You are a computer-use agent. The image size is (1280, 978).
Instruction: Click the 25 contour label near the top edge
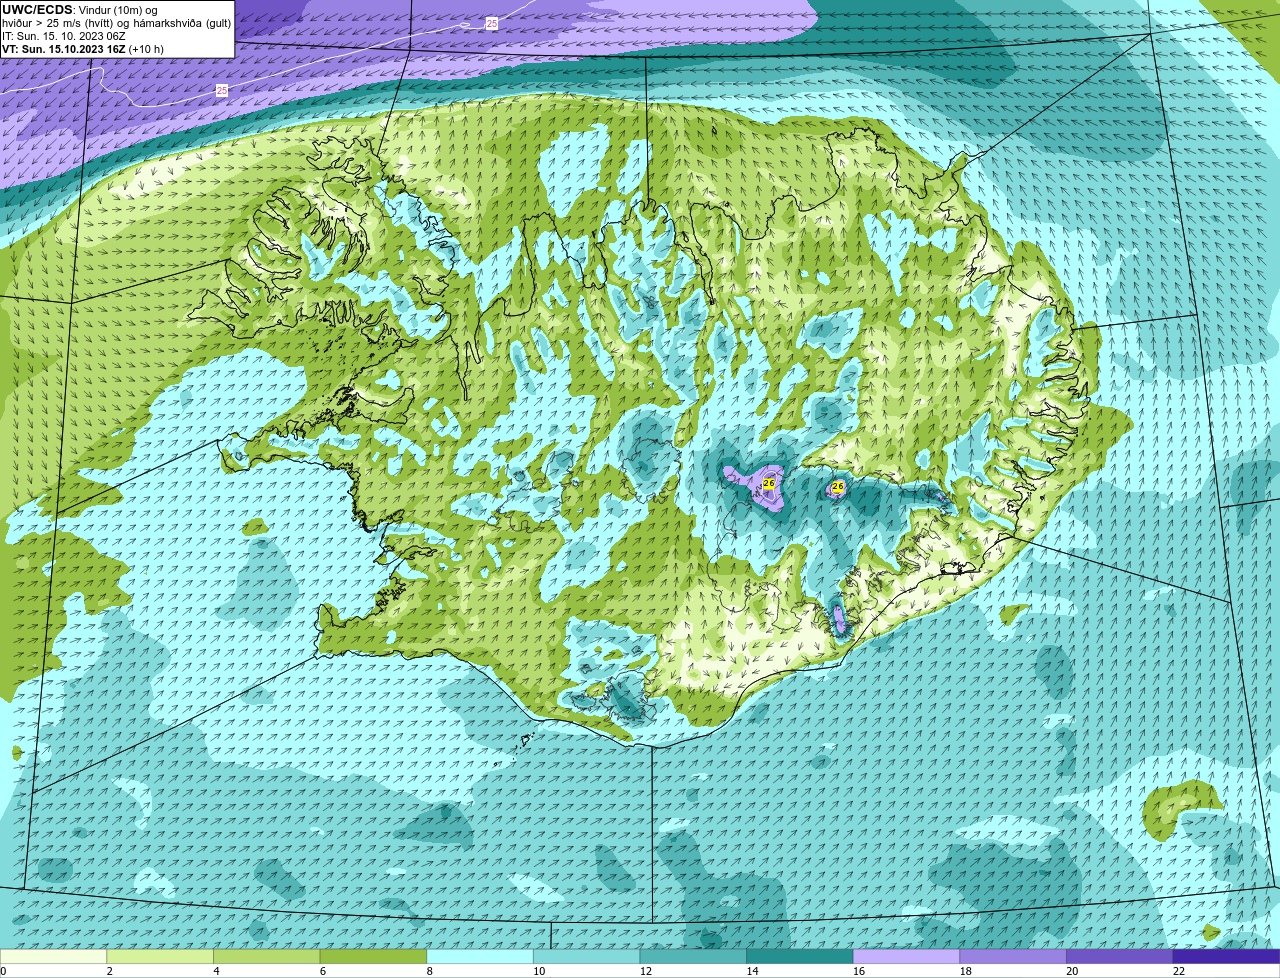tap(492, 23)
